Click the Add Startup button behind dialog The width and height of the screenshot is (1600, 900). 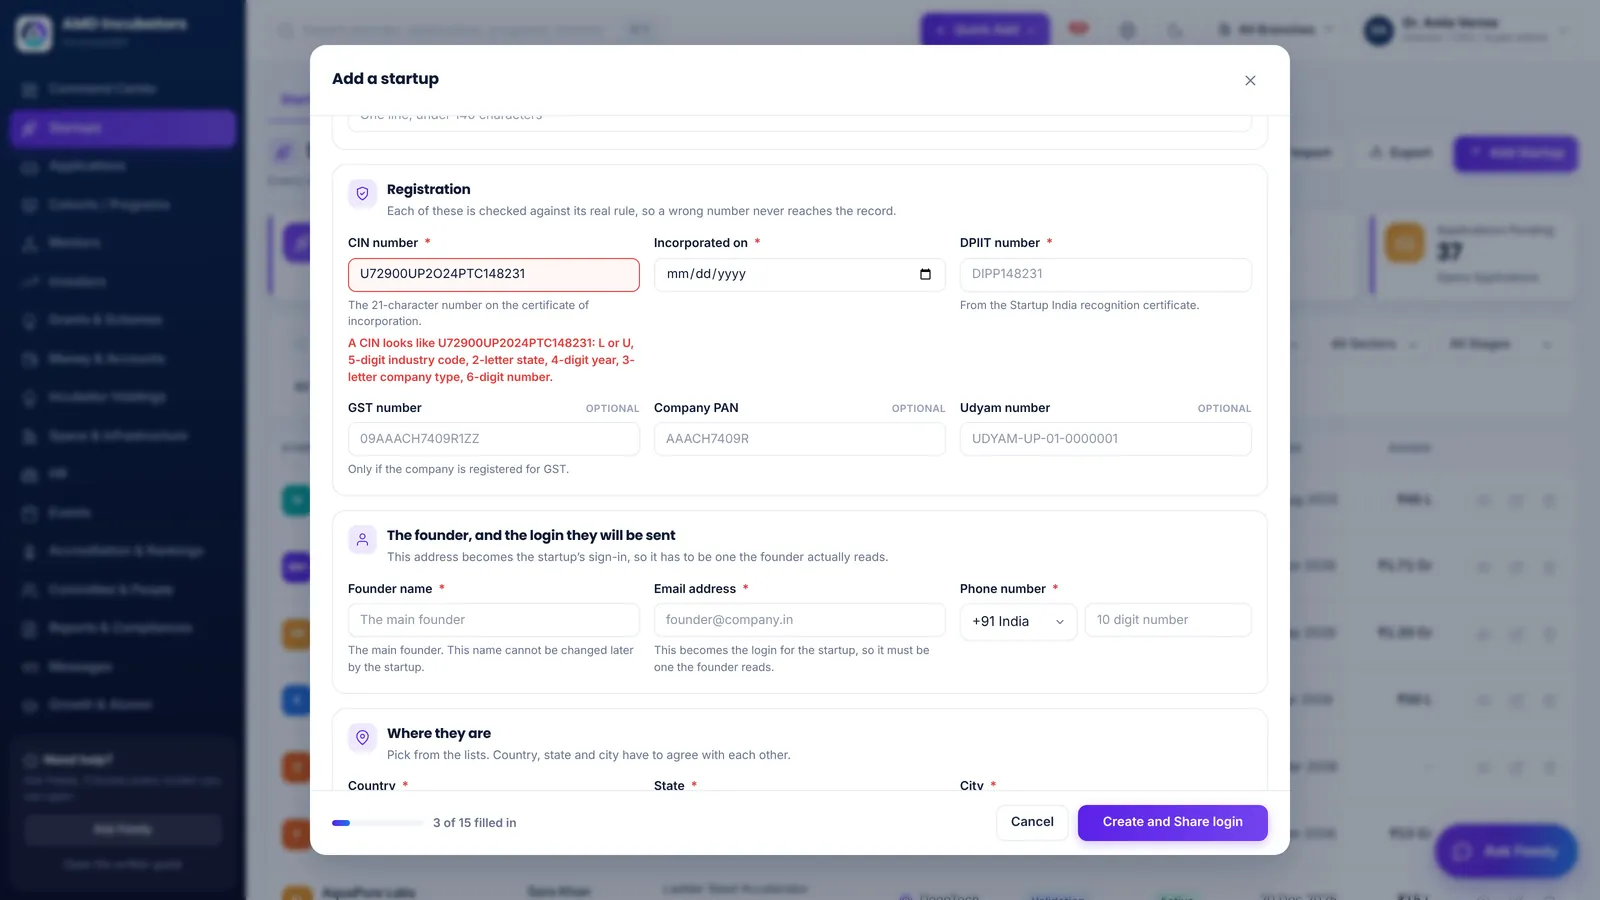coord(1516,153)
